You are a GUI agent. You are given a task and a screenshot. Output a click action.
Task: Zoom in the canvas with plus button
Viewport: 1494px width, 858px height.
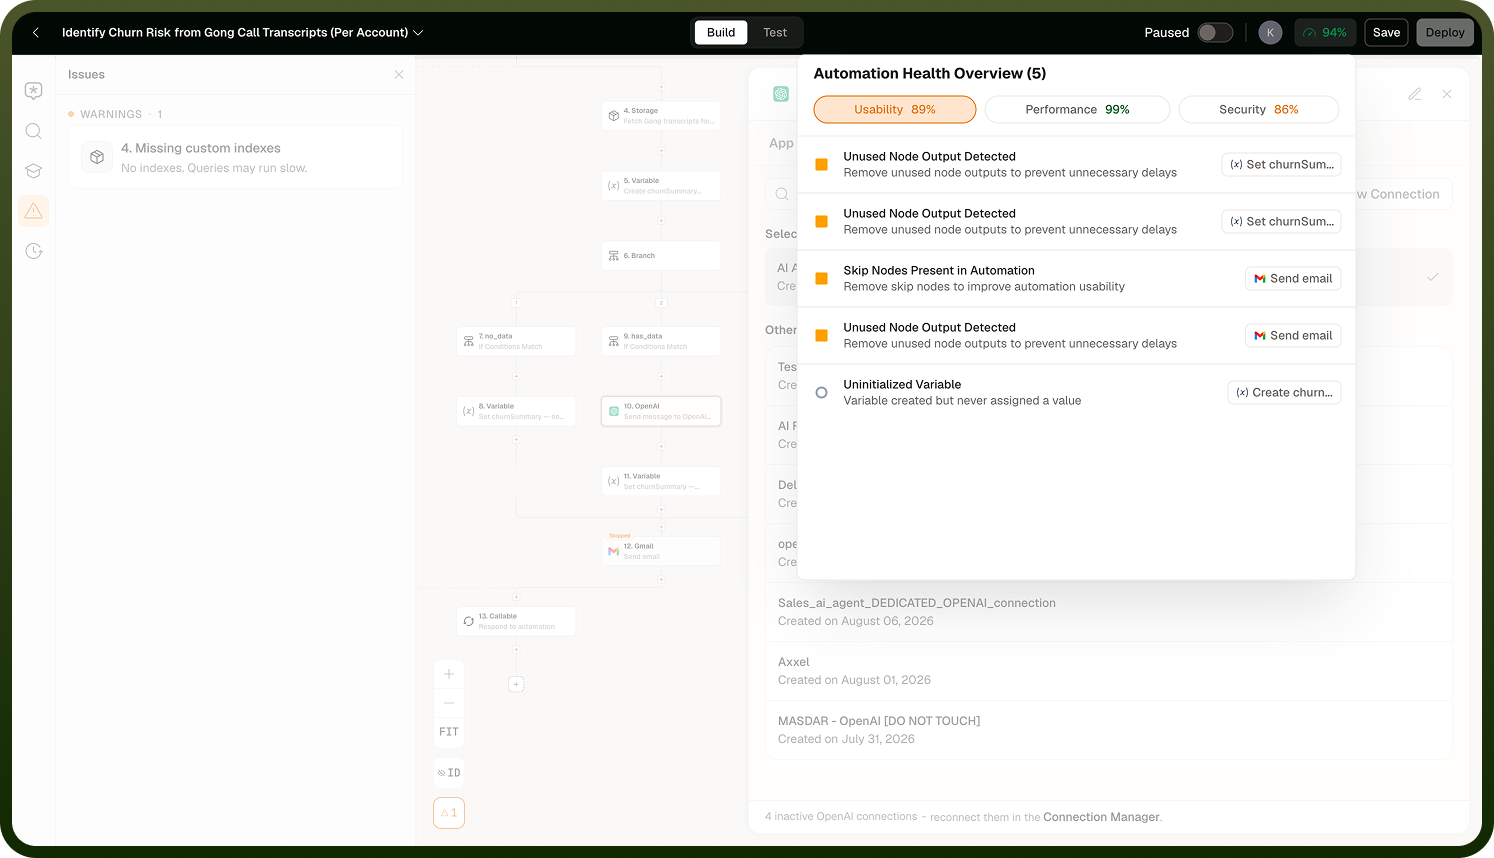tap(449, 674)
